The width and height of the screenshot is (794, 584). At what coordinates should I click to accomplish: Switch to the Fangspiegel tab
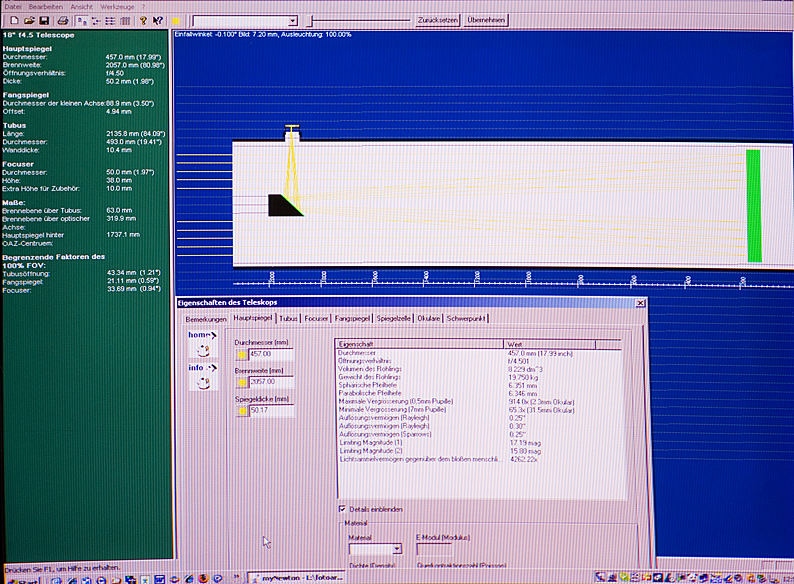click(x=351, y=318)
